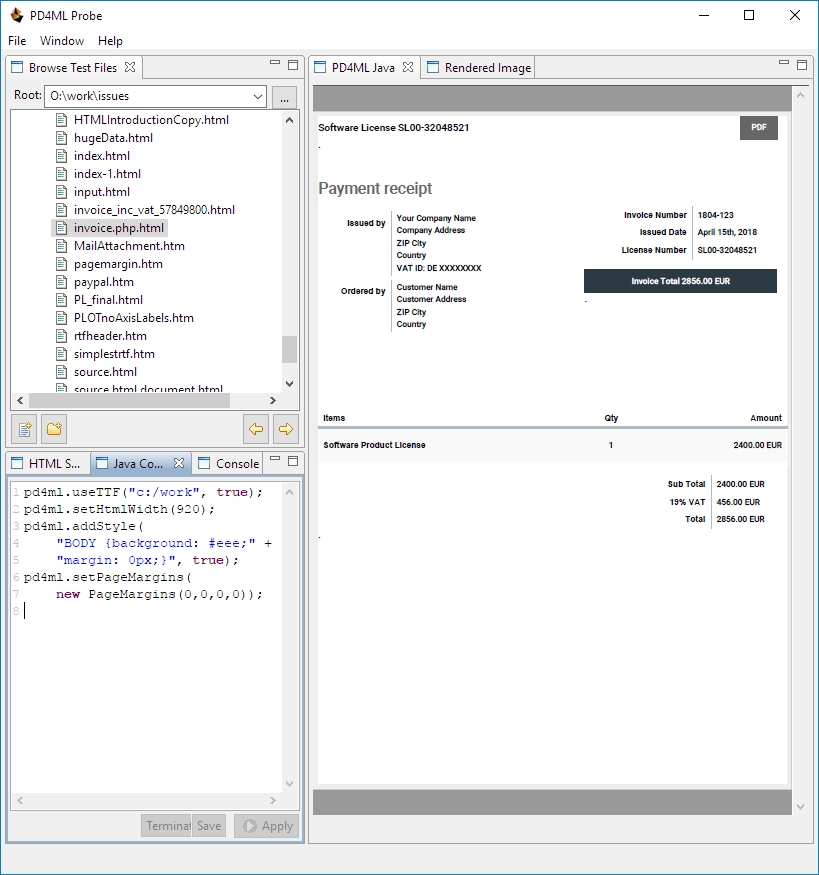The width and height of the screenshot is (819, 875).
Task: Close the PD4ML Java tab
Action: 407,68
